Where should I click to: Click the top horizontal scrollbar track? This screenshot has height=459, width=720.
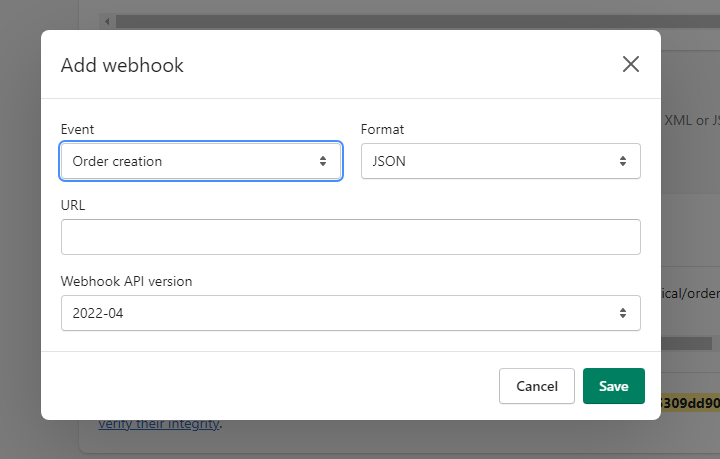click(400, 20)
